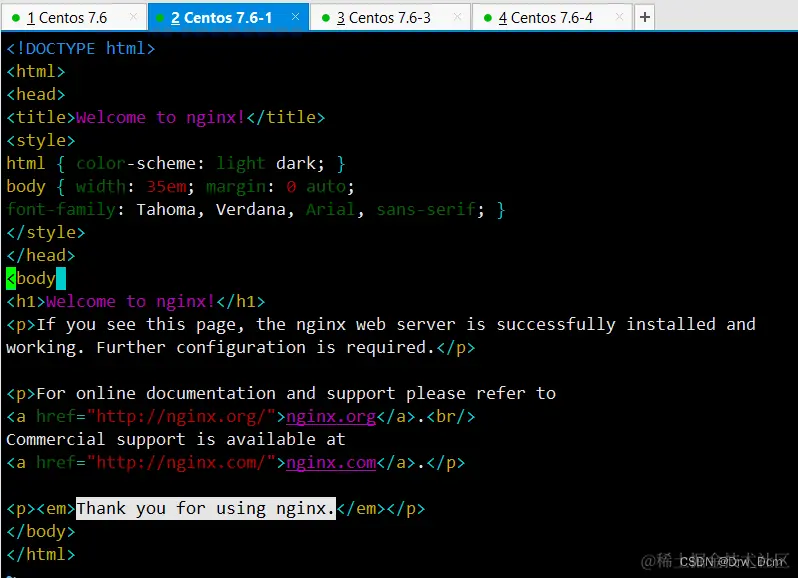Click the green status dot on 1 Centos 7.6 tab
The width and height of the screenshot is (798, 578).
[16, 18]
